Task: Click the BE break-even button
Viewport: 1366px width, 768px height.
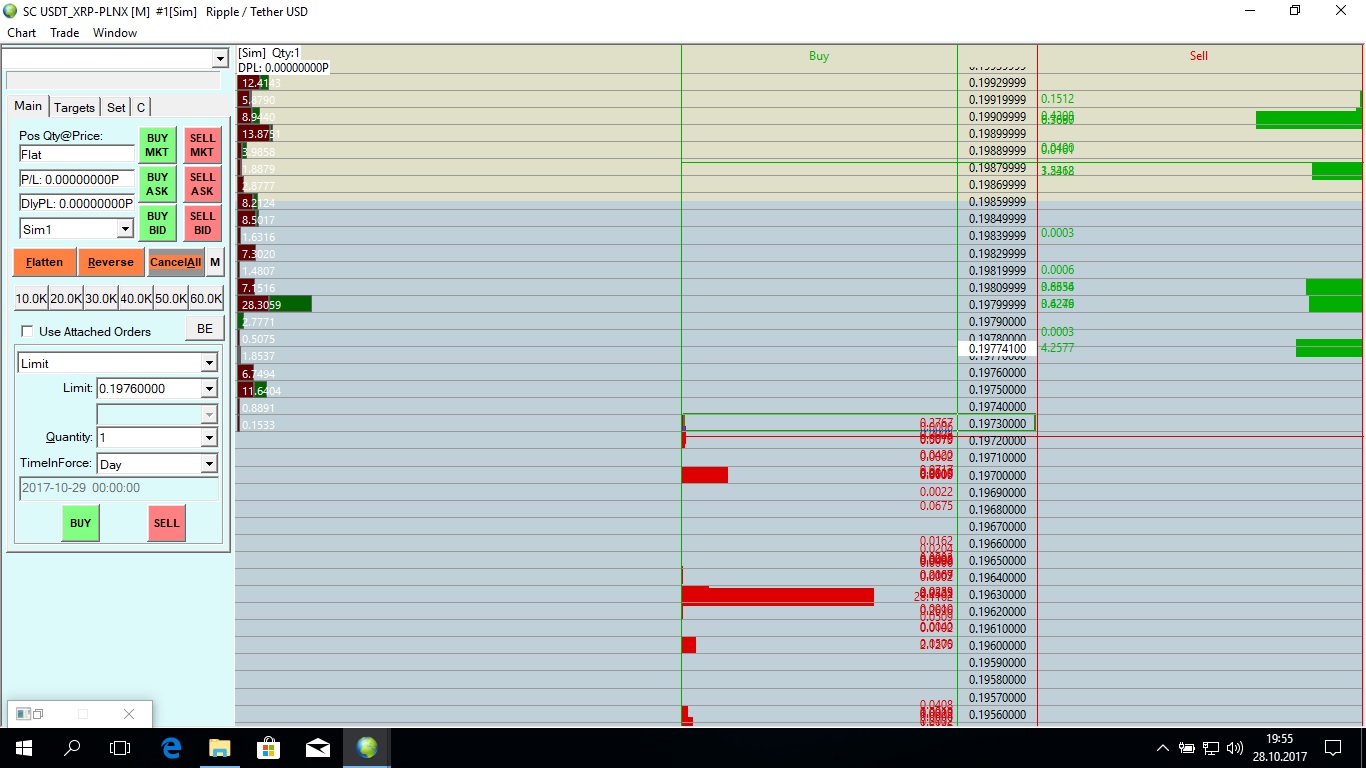Action: [205, 329]
